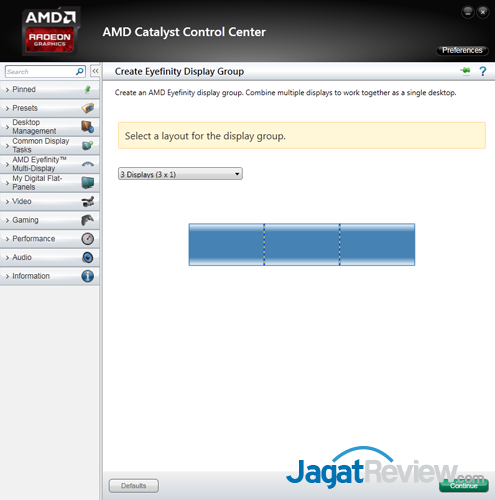
Task: Open the Preferences button
Action: [462, 50]
